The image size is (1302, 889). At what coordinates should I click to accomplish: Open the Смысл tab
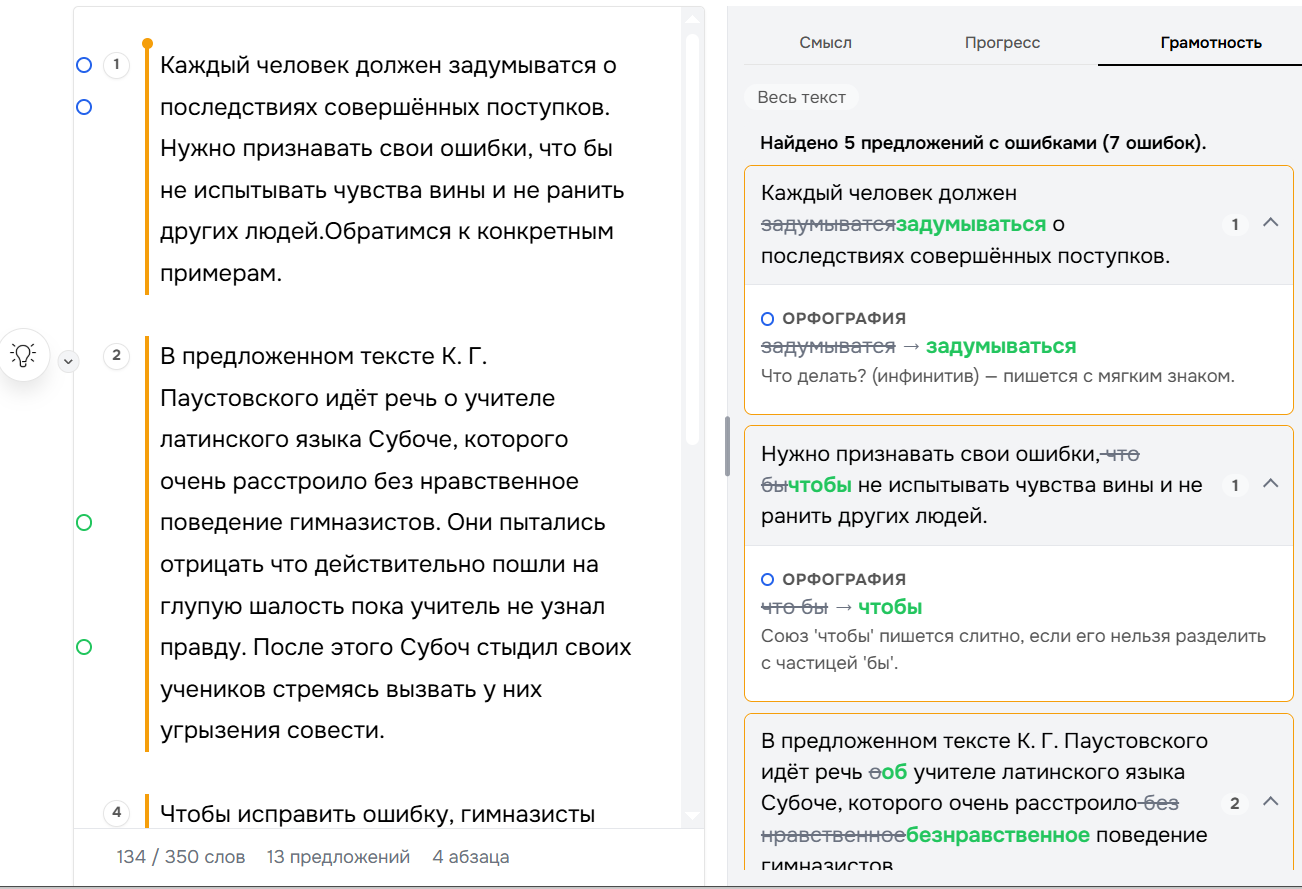tap(826, 43)
